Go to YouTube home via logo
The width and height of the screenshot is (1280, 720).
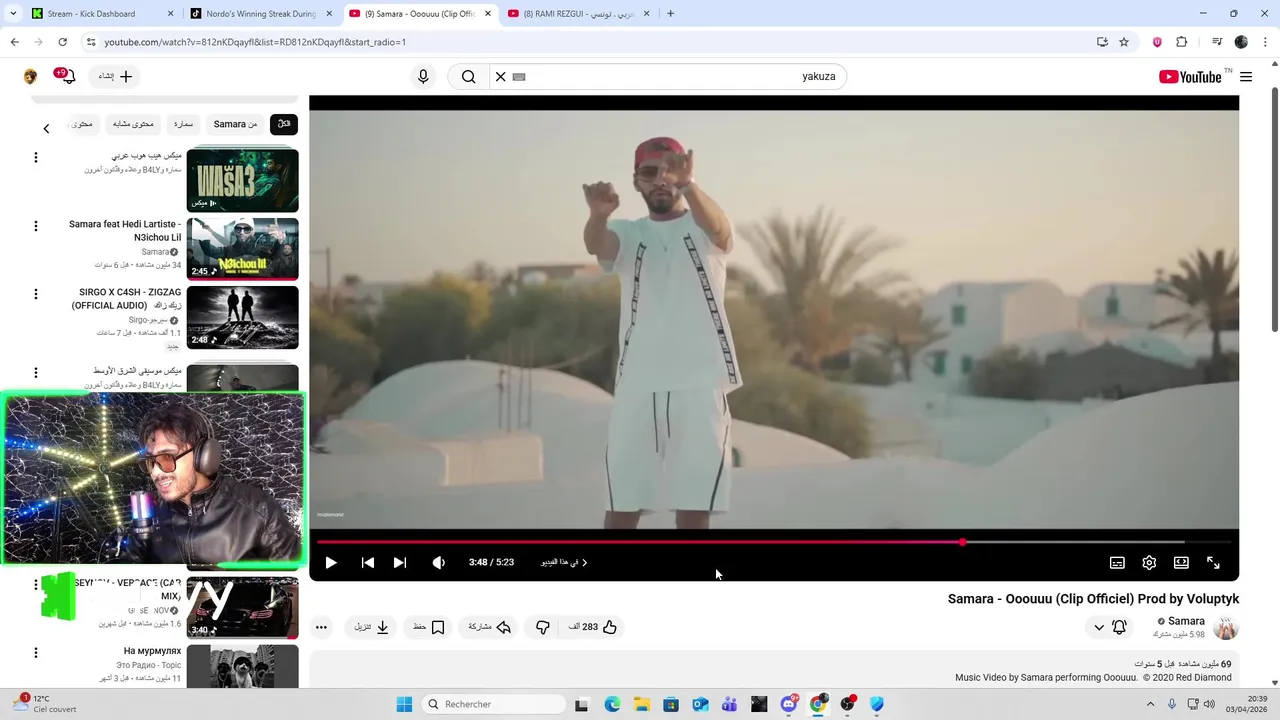coord(1190,77)
